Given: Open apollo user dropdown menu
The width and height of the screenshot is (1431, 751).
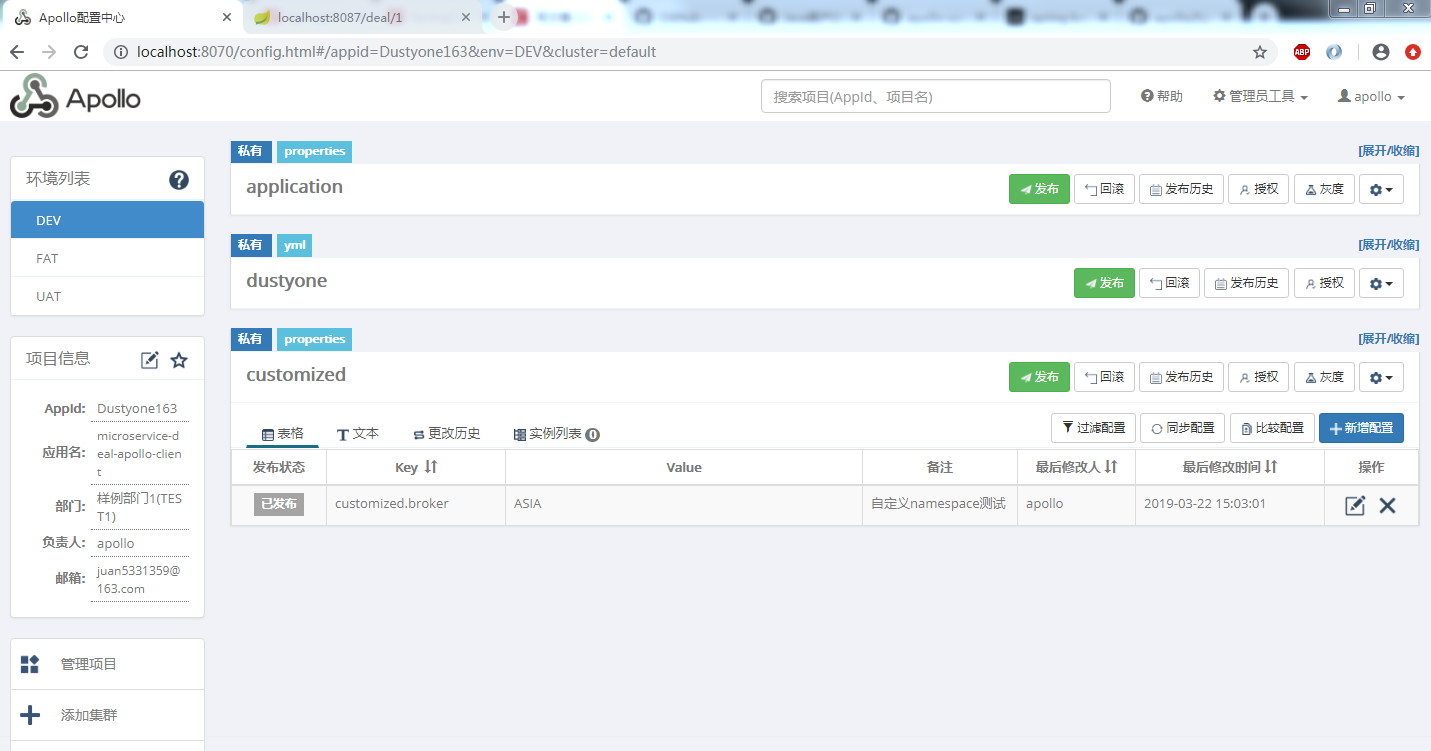Looking at the screenshot, I should (1371, 97).
